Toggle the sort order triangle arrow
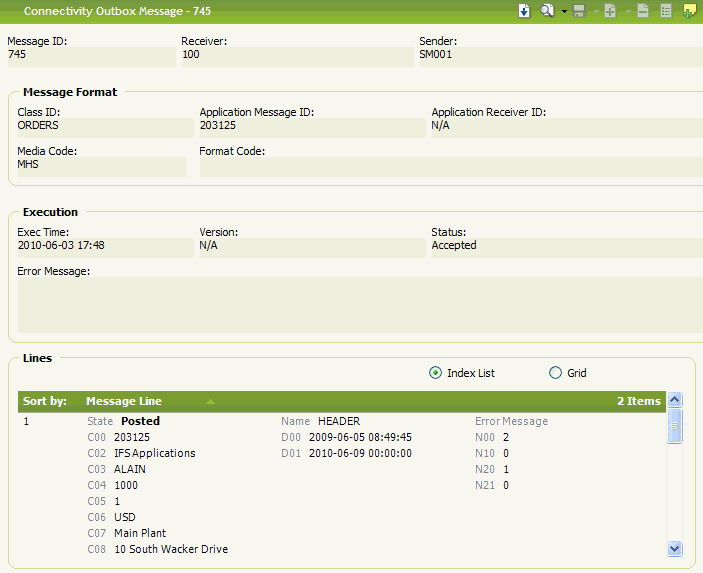Viewport: 703px width, 573px height. click(210, 401)
